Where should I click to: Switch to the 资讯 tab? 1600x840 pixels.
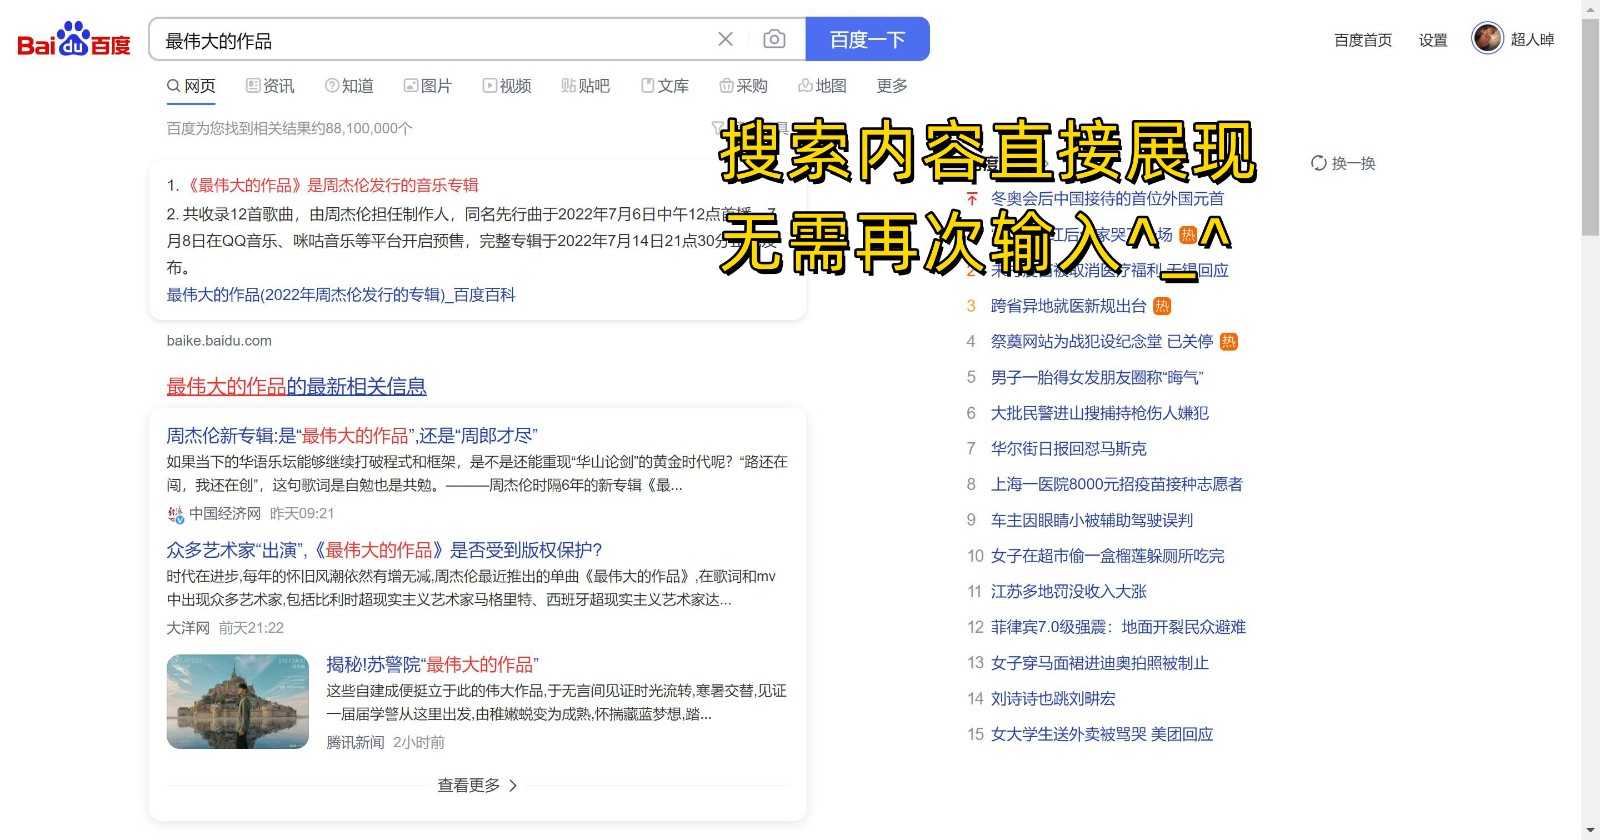point(270,86)
